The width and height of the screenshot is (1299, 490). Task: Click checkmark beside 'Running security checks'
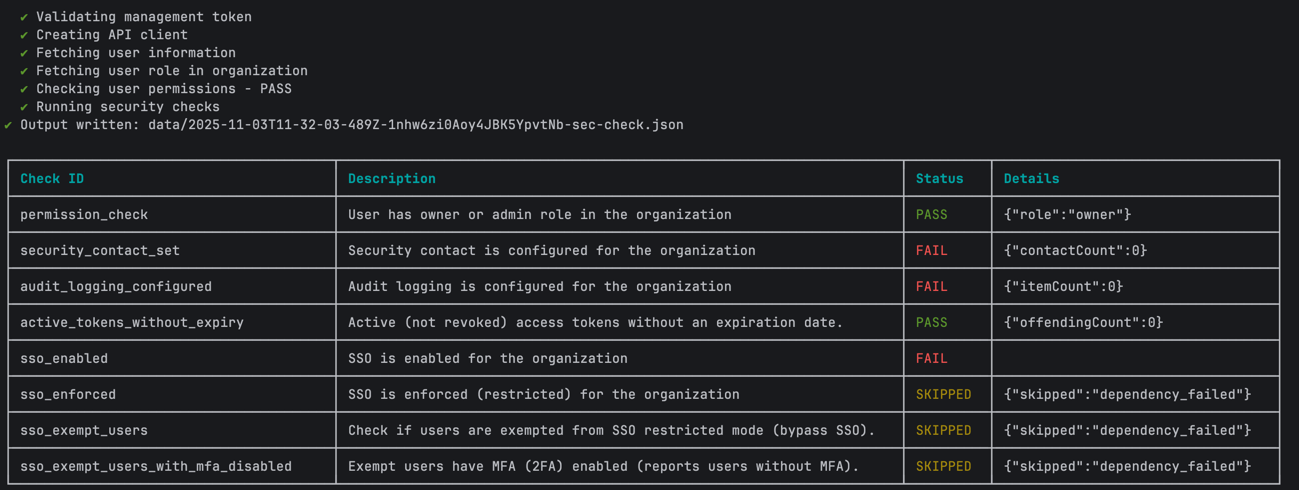click(x=24, y=107)
